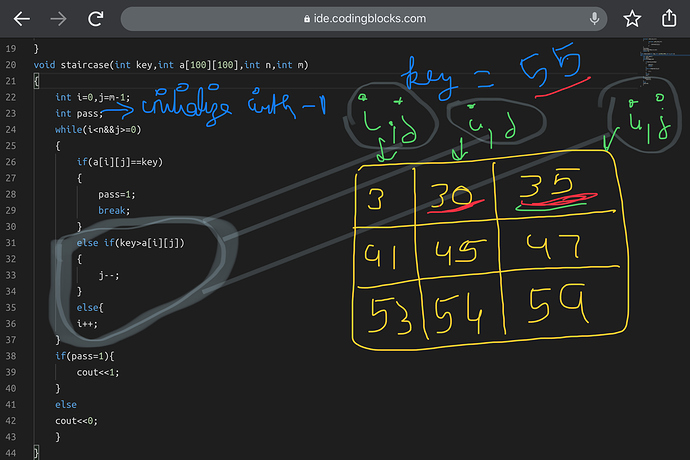Click the code 'while(i<n&&j>=0)'
Viewport: 690px width, 460px height.
pyautogui.click(x=98, y=129)
